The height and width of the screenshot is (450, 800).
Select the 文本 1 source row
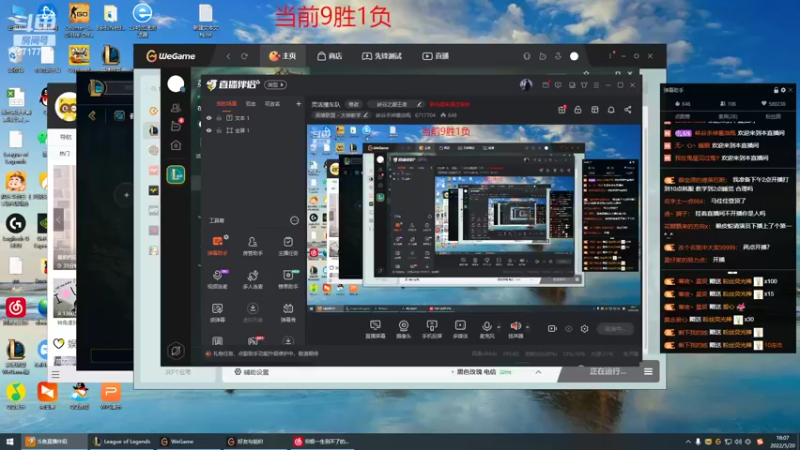pos(253,118)
